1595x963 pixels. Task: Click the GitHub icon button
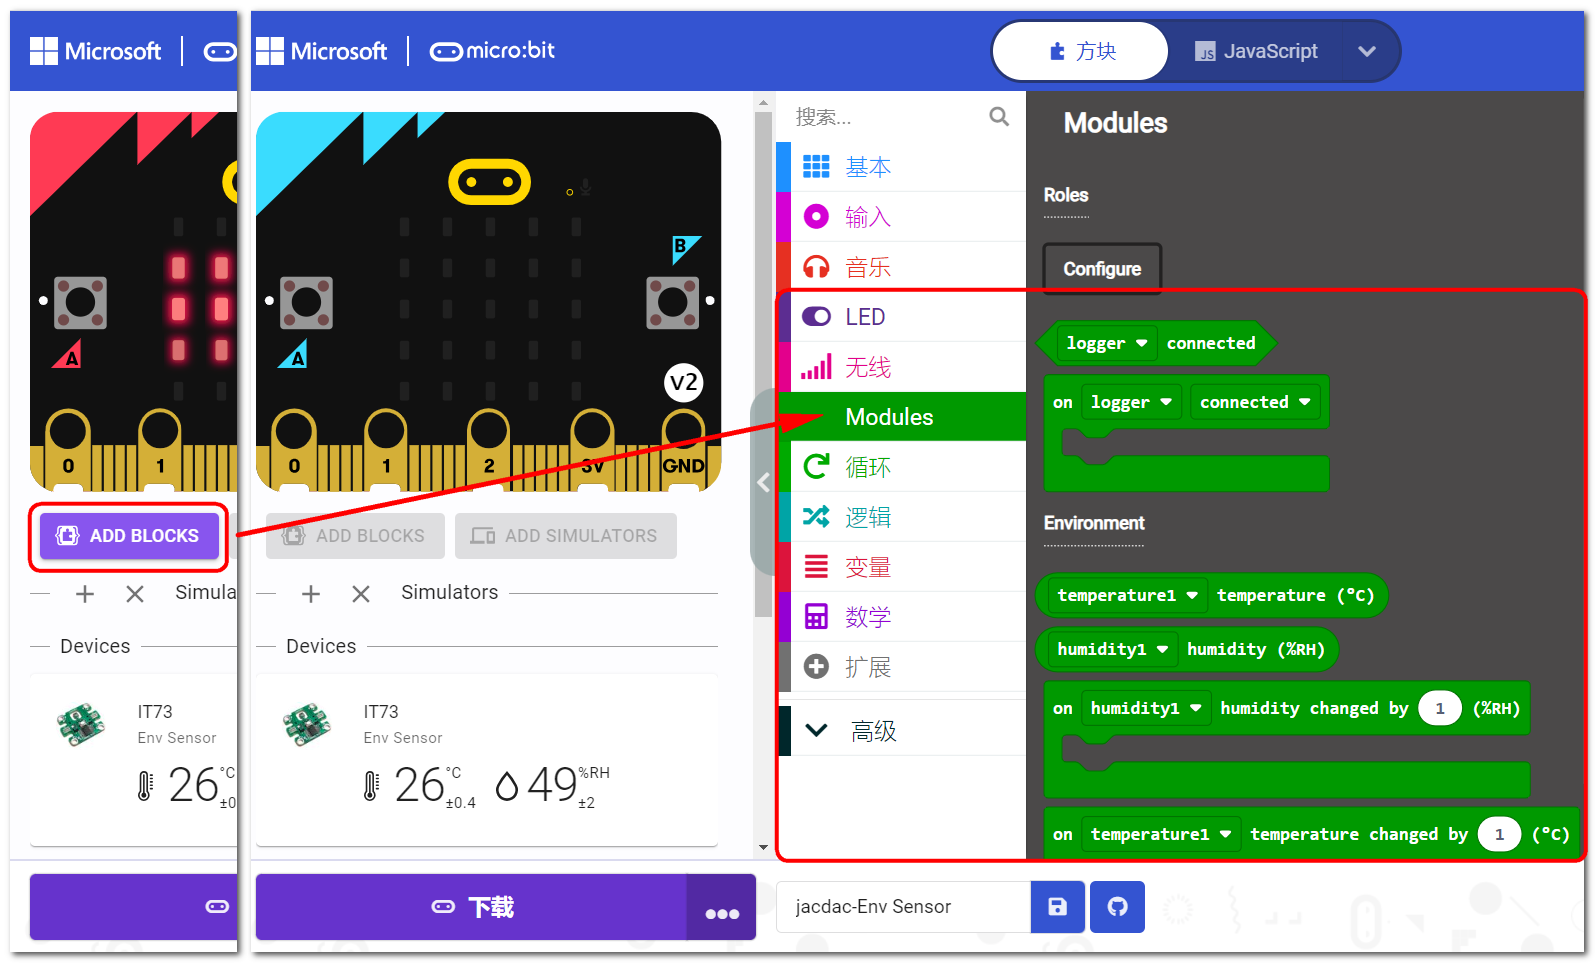click(x=1117, y=907)
